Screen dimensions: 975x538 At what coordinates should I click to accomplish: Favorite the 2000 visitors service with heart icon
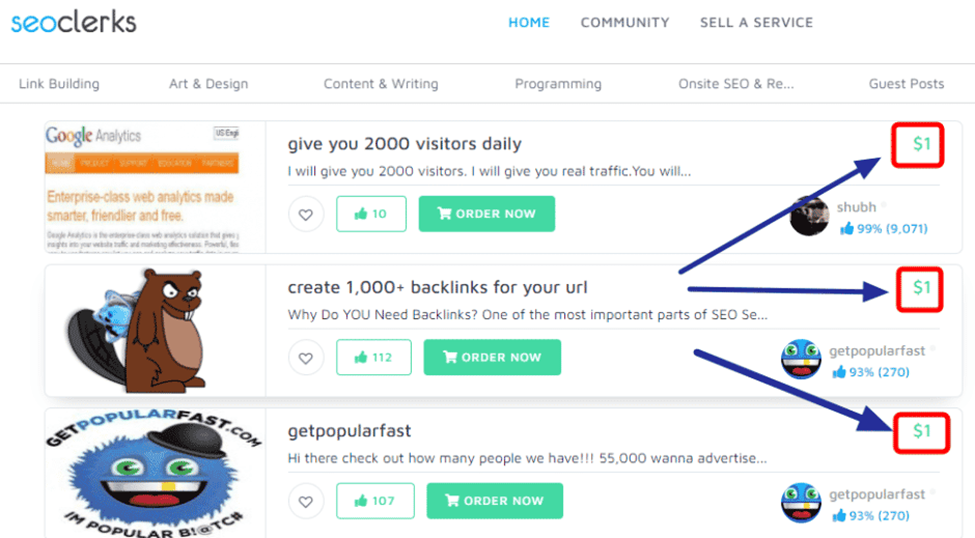click(306, 214)
